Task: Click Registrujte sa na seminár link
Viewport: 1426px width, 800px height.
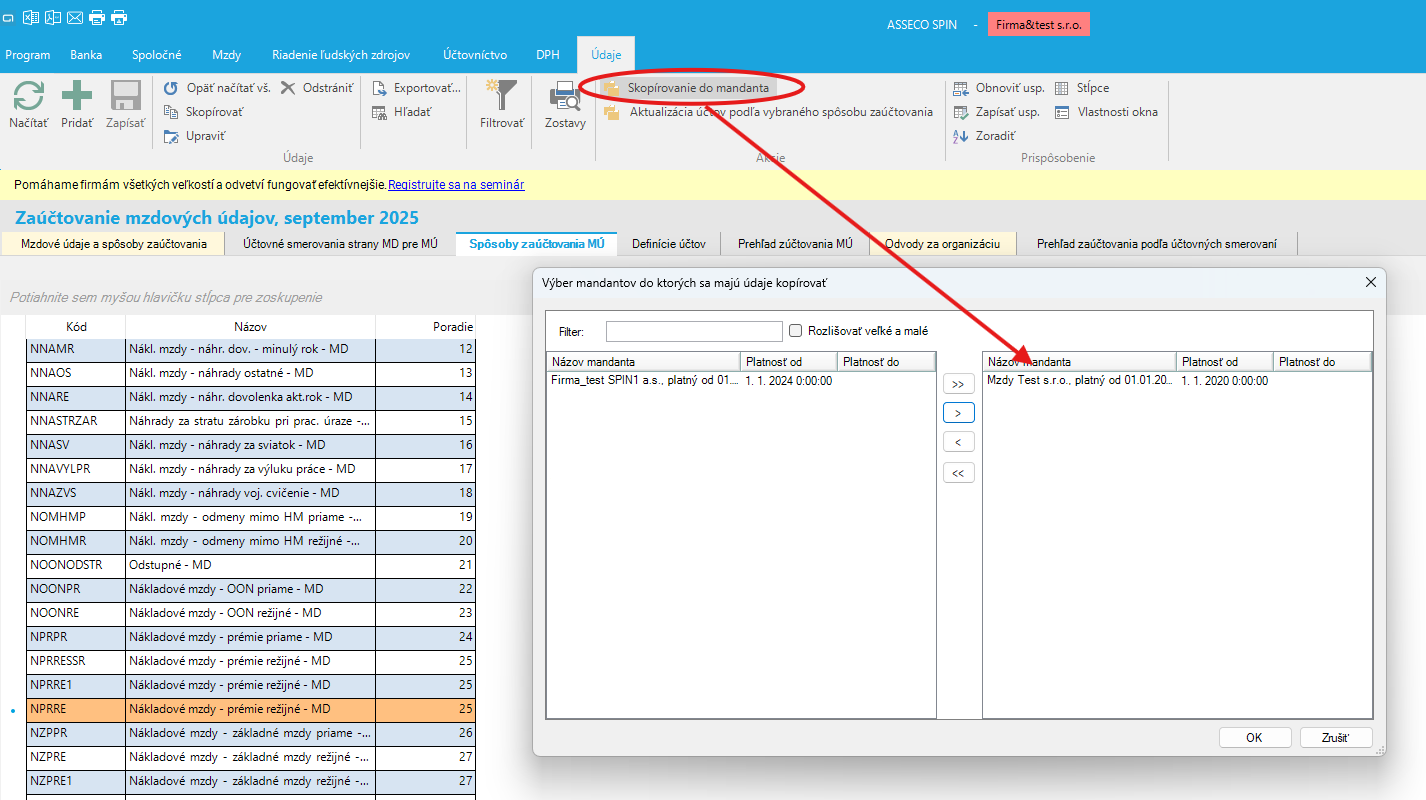Action: pos(456,185)
